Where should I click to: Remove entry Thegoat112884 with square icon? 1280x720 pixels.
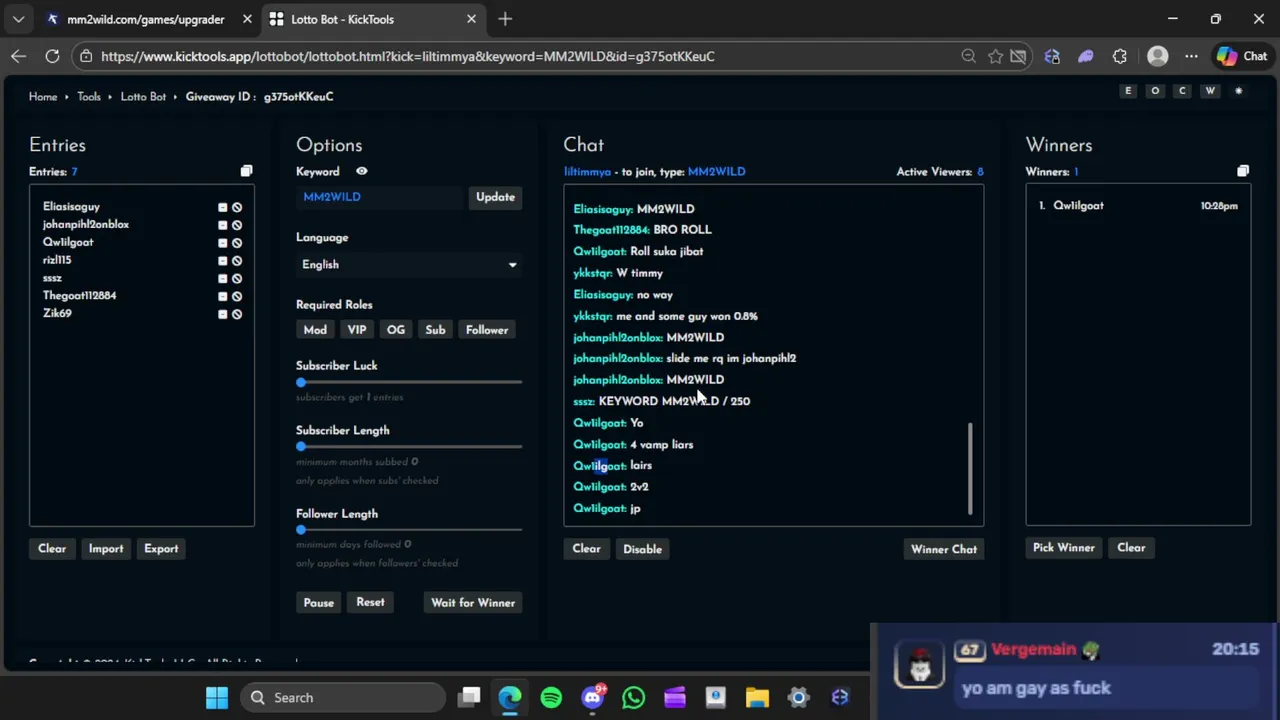pos(222,296)
